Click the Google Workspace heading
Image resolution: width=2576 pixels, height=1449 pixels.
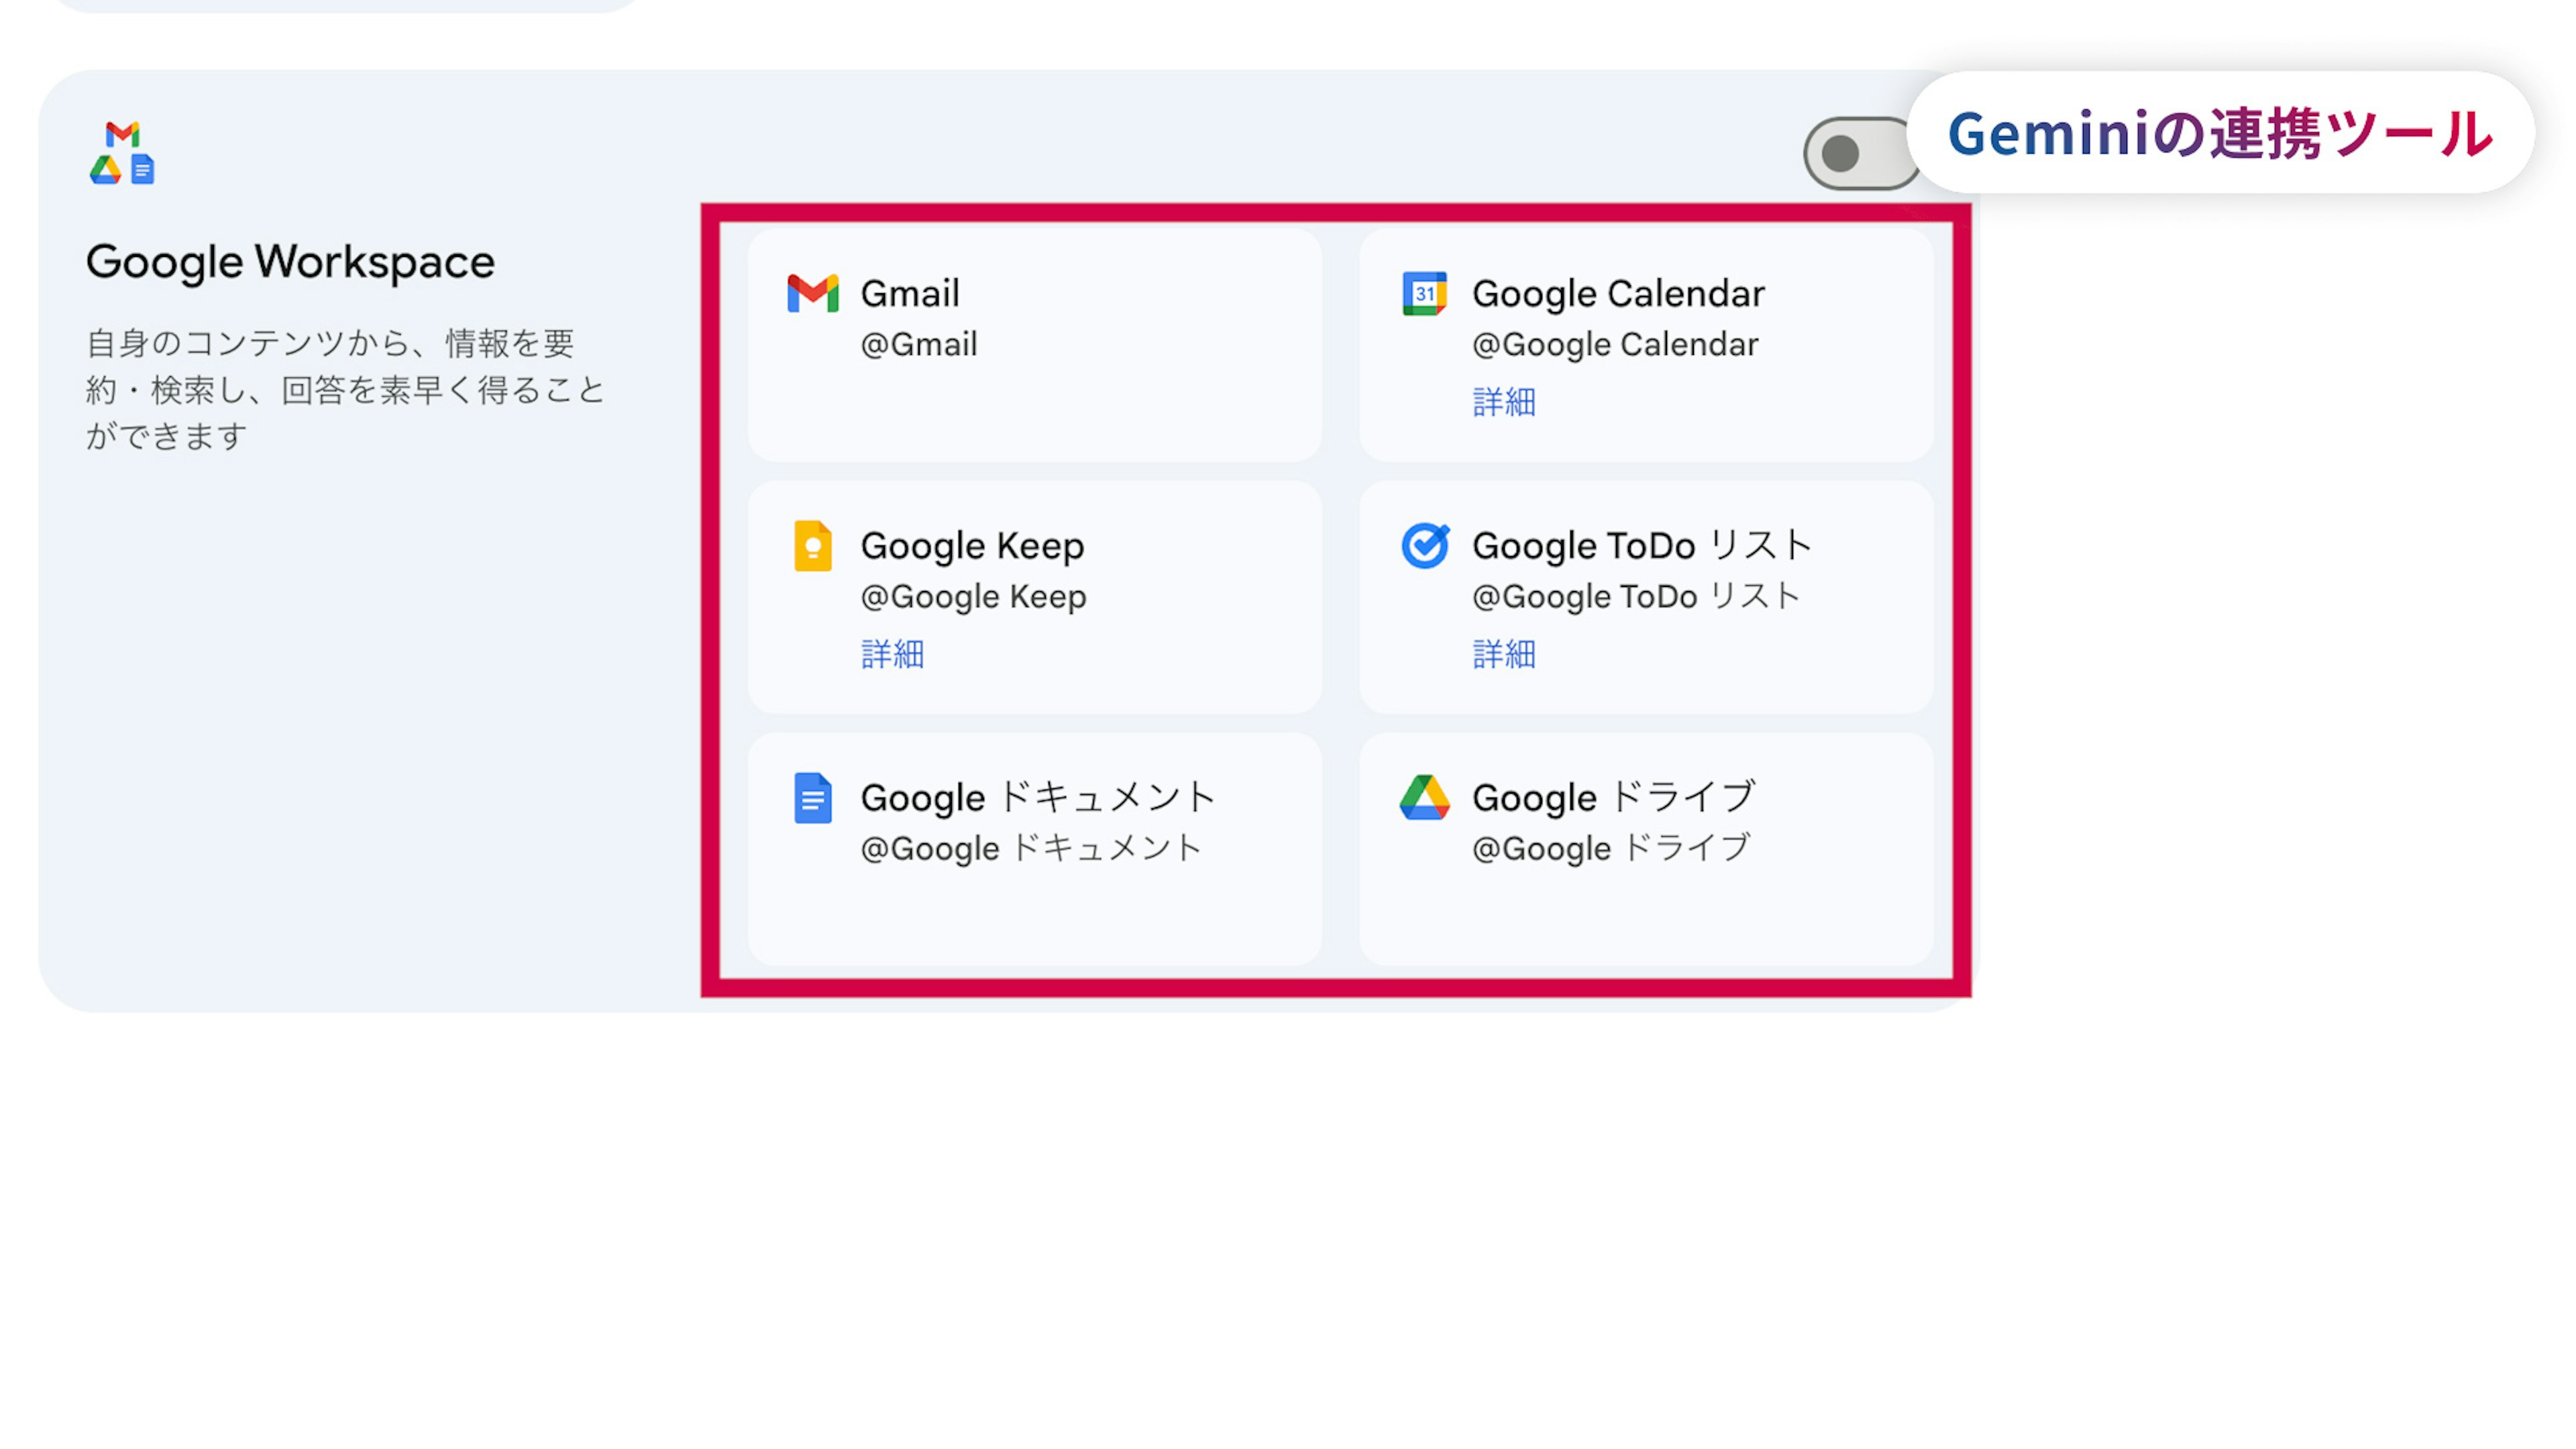(x=290, y=262)
